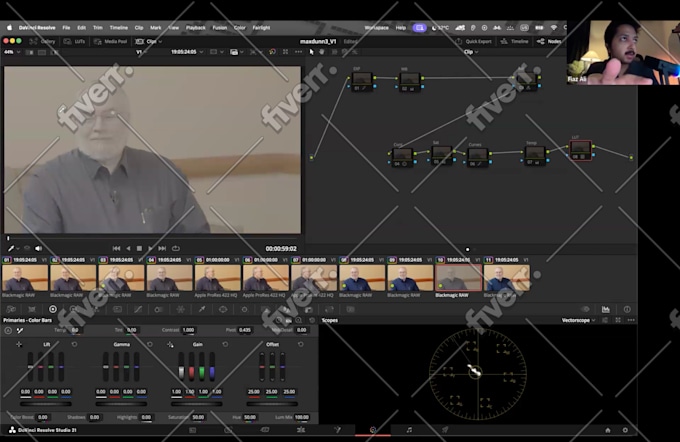This screenshot has width=680, height=442.
Task: Open the Power Window palette icon
Action: pyautogui.click(x=223, y=309)
